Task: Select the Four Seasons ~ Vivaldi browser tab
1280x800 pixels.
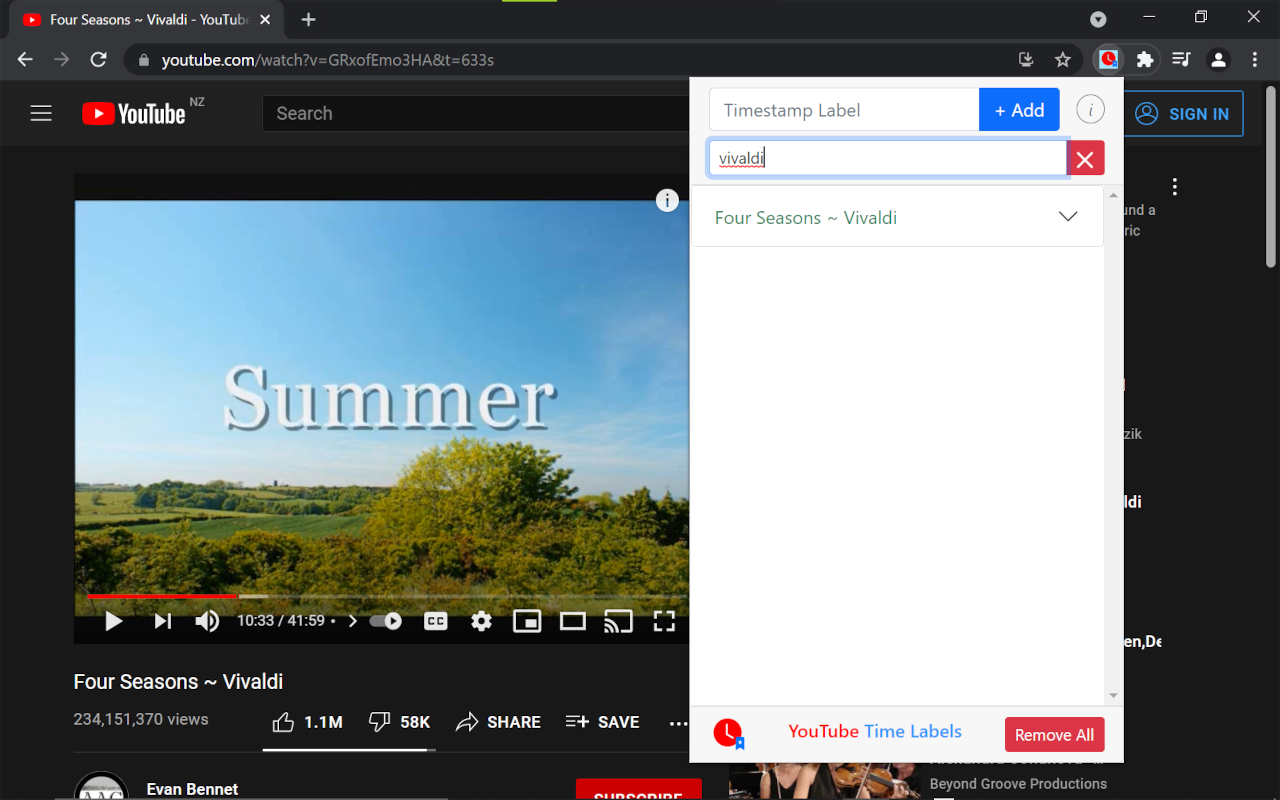Action: 146,20
